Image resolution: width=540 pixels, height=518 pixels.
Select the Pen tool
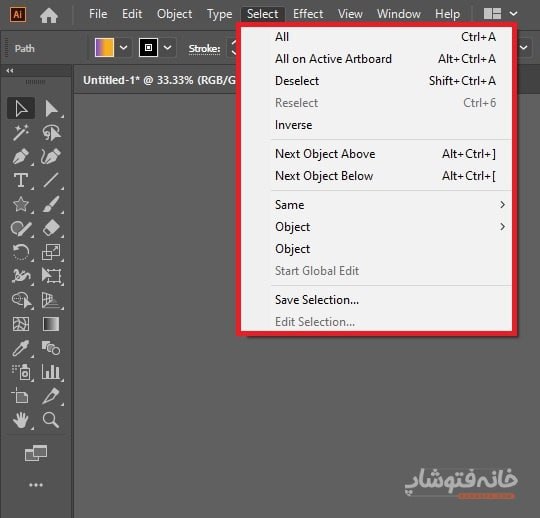21,156
